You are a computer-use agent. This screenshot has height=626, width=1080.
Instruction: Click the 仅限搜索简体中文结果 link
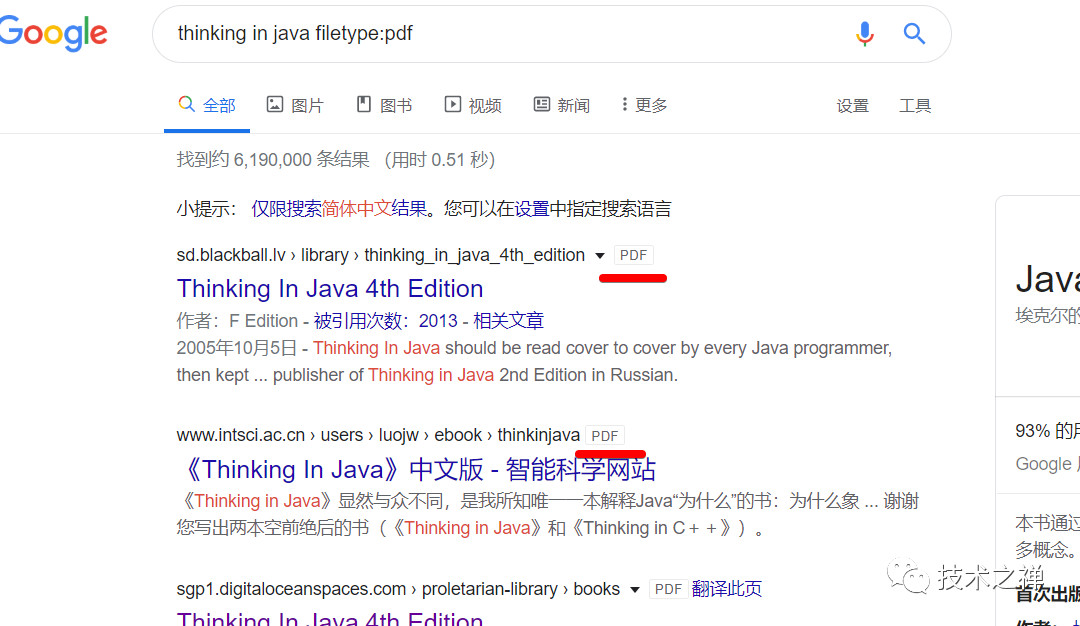point(339,209)
